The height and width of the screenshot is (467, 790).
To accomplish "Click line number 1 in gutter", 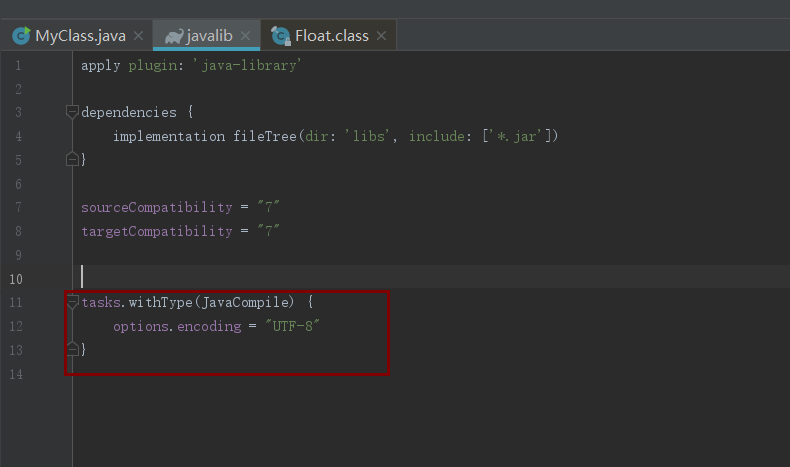I will [18, 65].
